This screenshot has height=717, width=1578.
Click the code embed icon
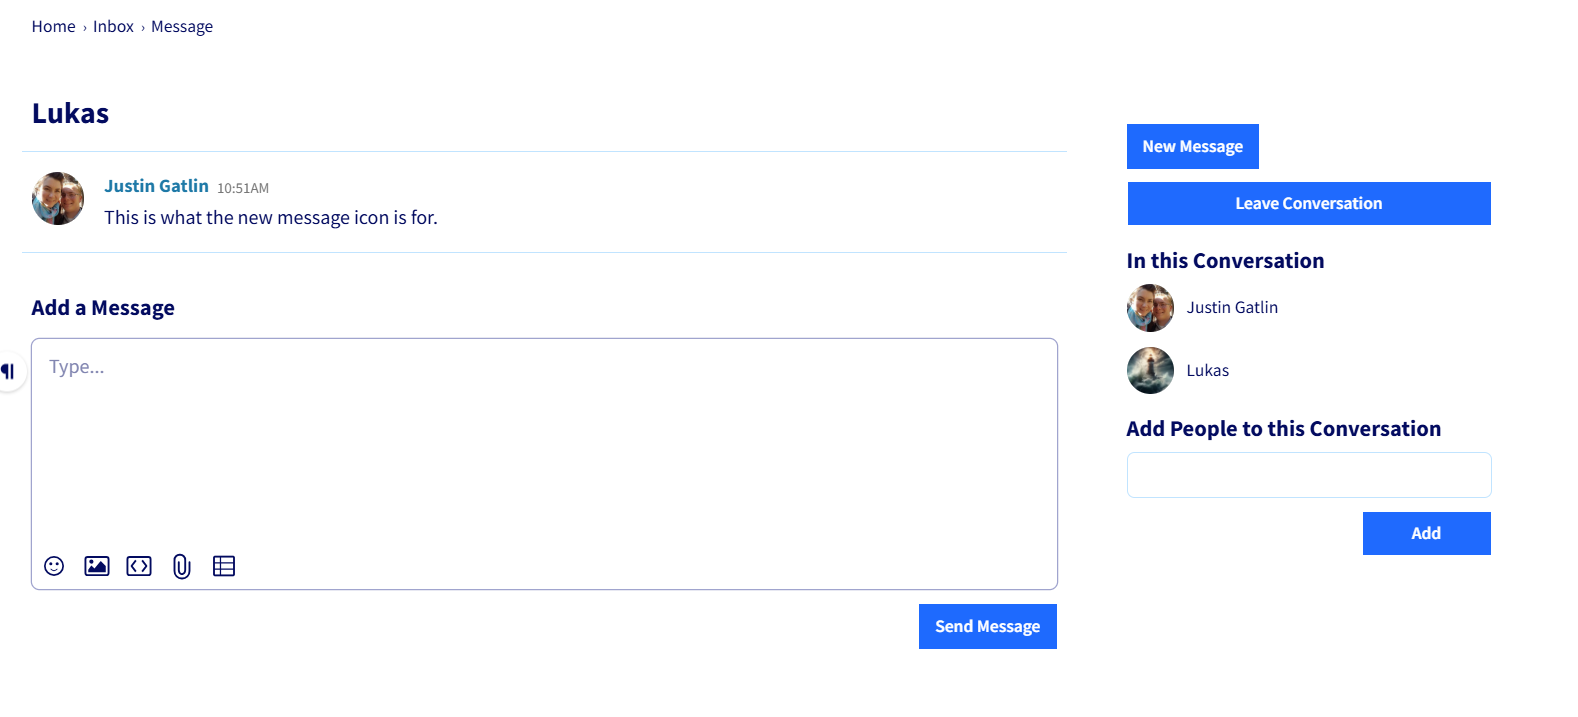pos(139,566)
